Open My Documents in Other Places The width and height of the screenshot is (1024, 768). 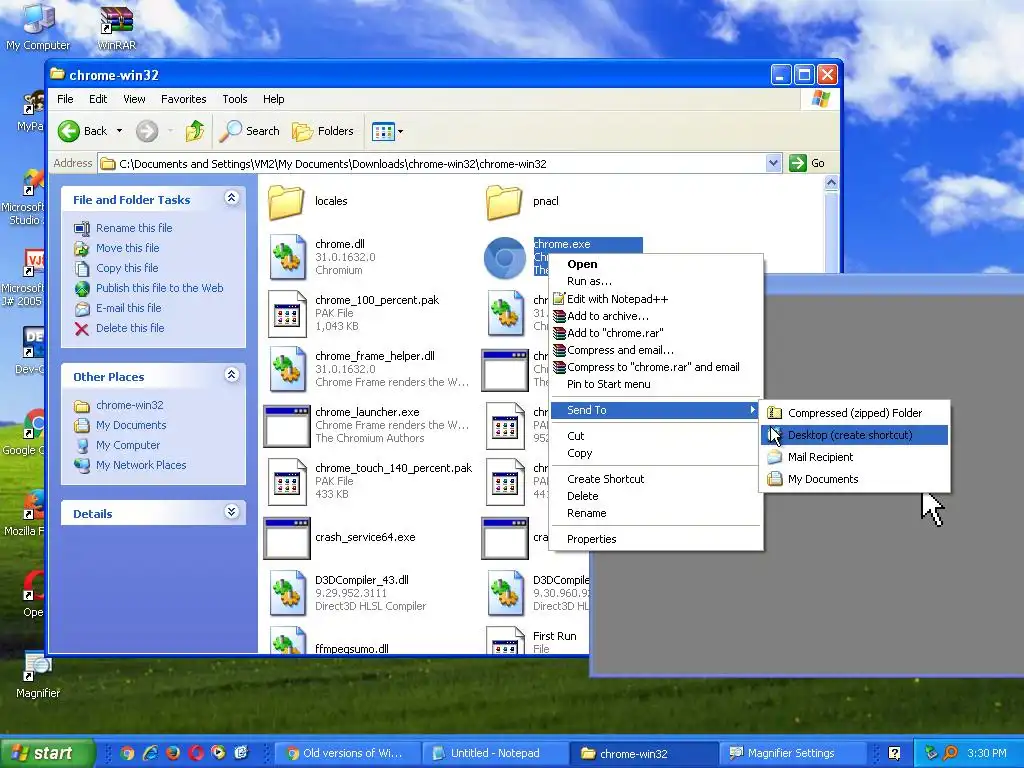(131, 425)
